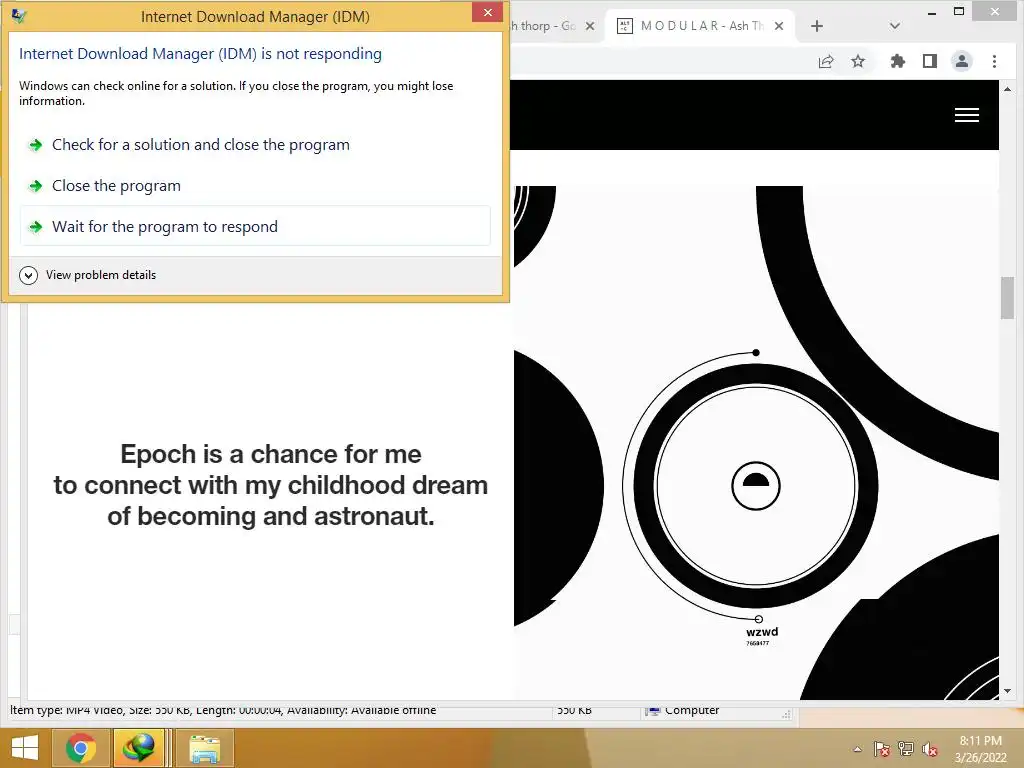Maximize the Chrome window
The image size is (1024, 768).
click(x=959, y=11)
